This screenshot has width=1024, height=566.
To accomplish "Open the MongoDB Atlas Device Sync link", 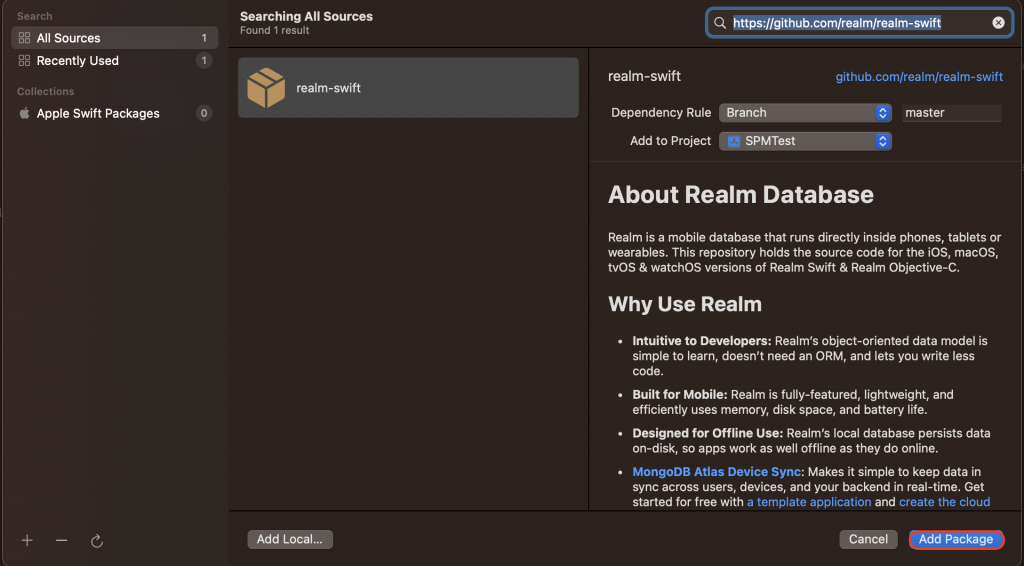I will click(x=718, y=472).
